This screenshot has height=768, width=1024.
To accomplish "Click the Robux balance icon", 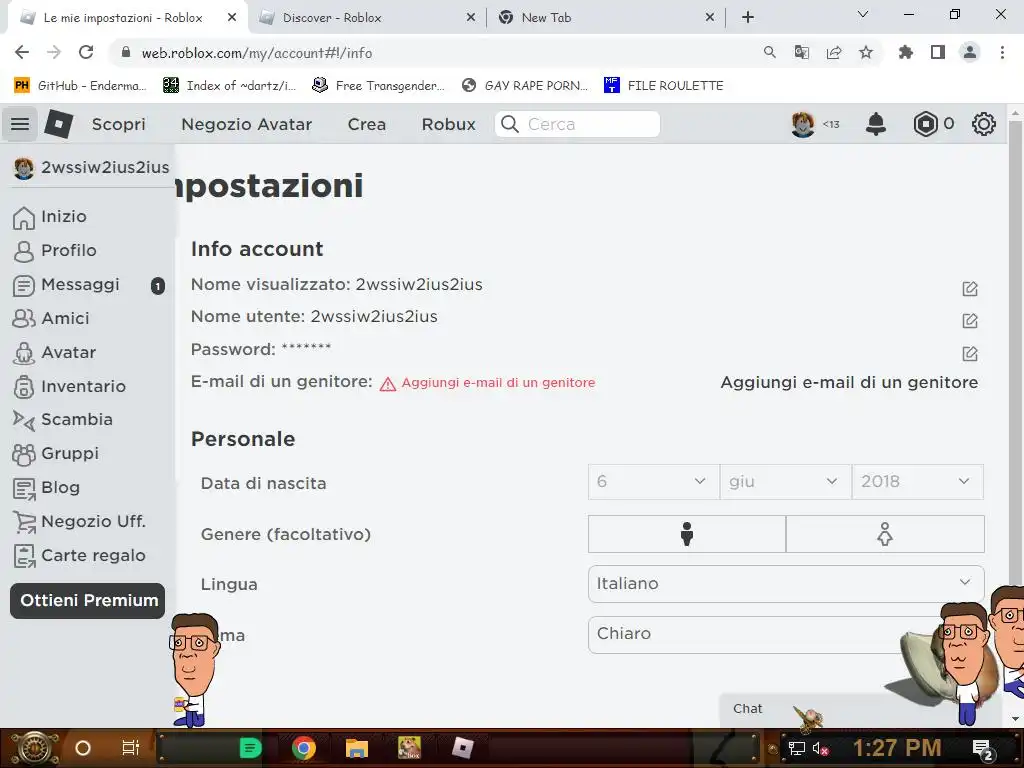I will click(925, 123).
